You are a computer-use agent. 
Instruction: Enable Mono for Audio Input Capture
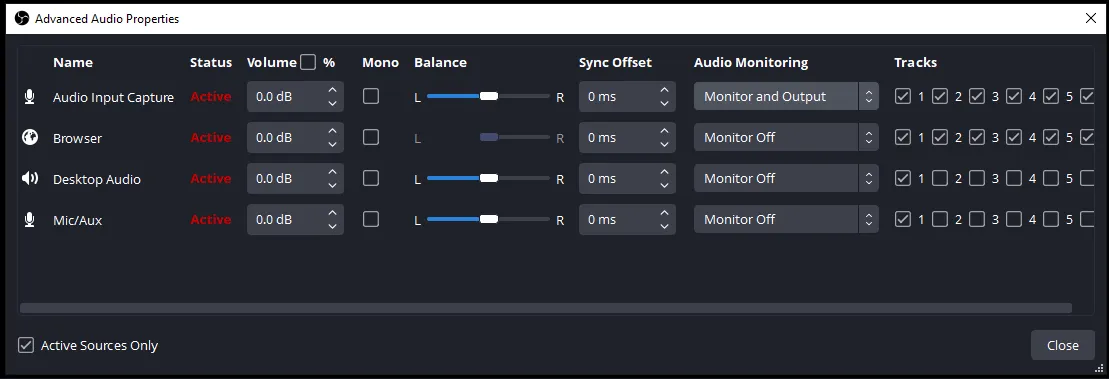(371, 96)
